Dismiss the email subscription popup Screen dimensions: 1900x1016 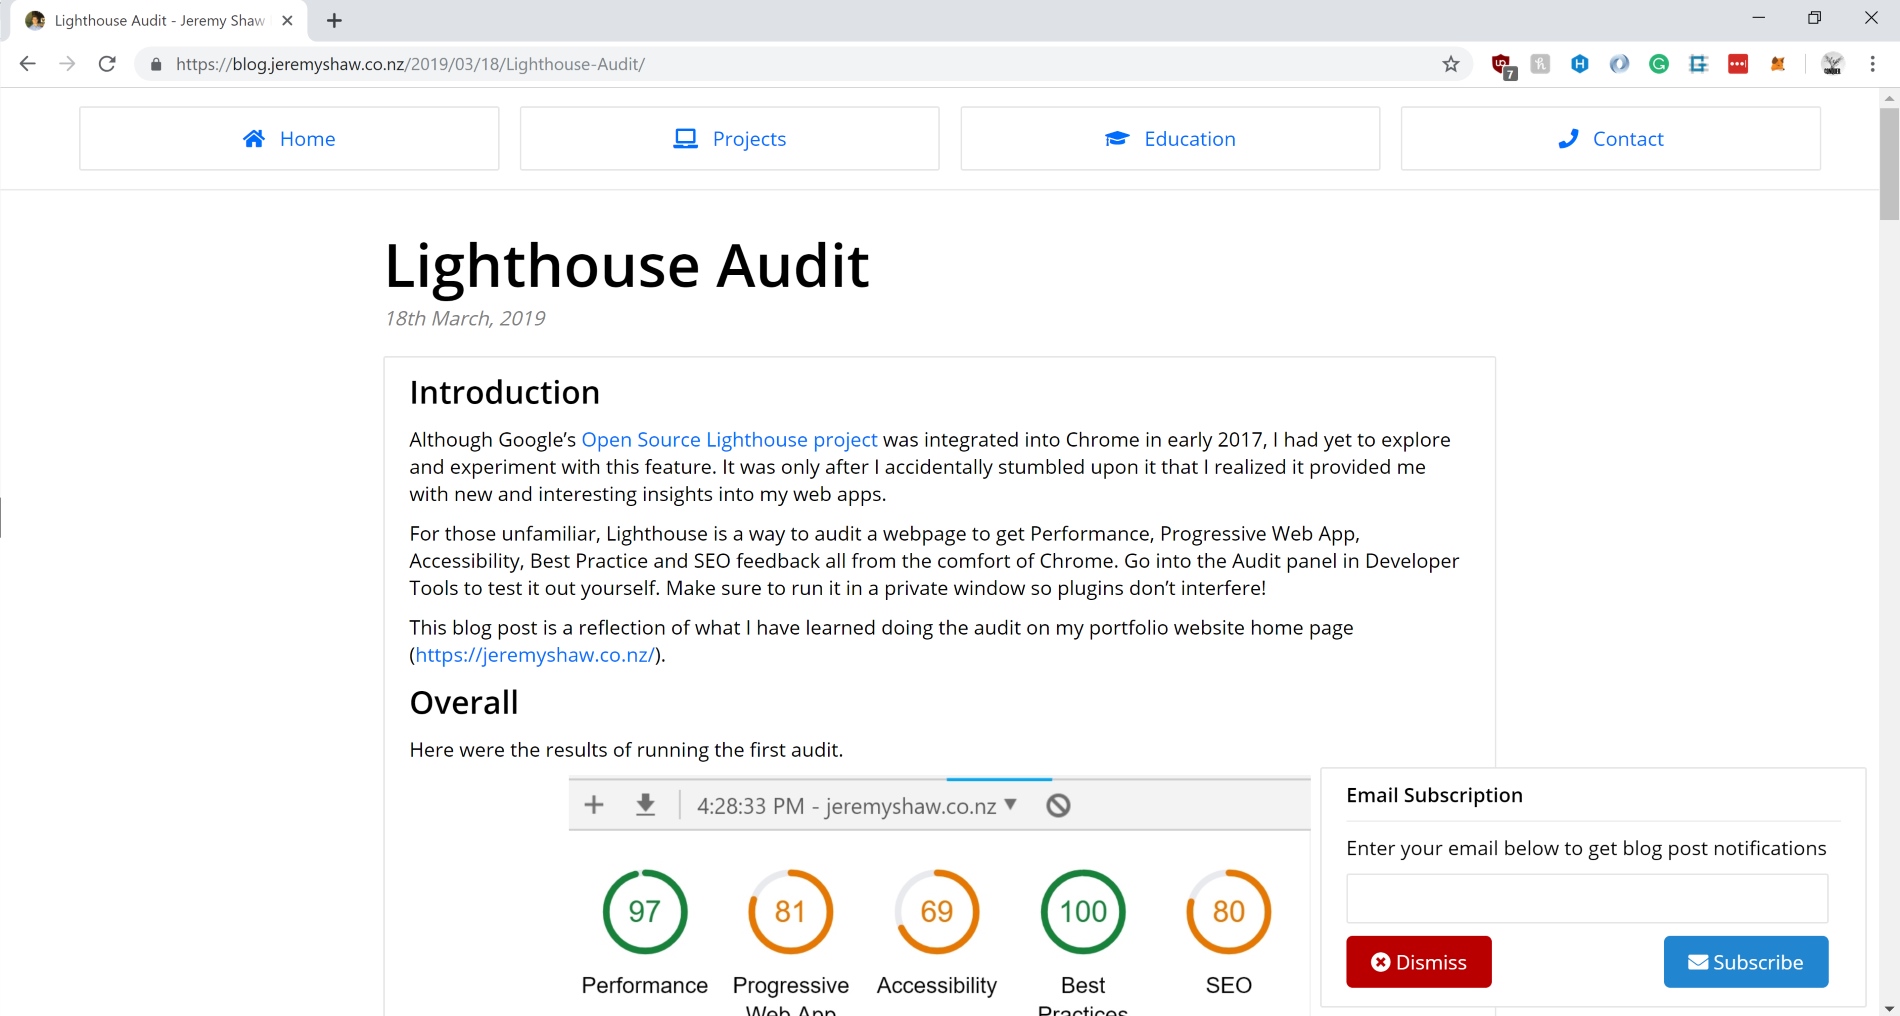1418,962
